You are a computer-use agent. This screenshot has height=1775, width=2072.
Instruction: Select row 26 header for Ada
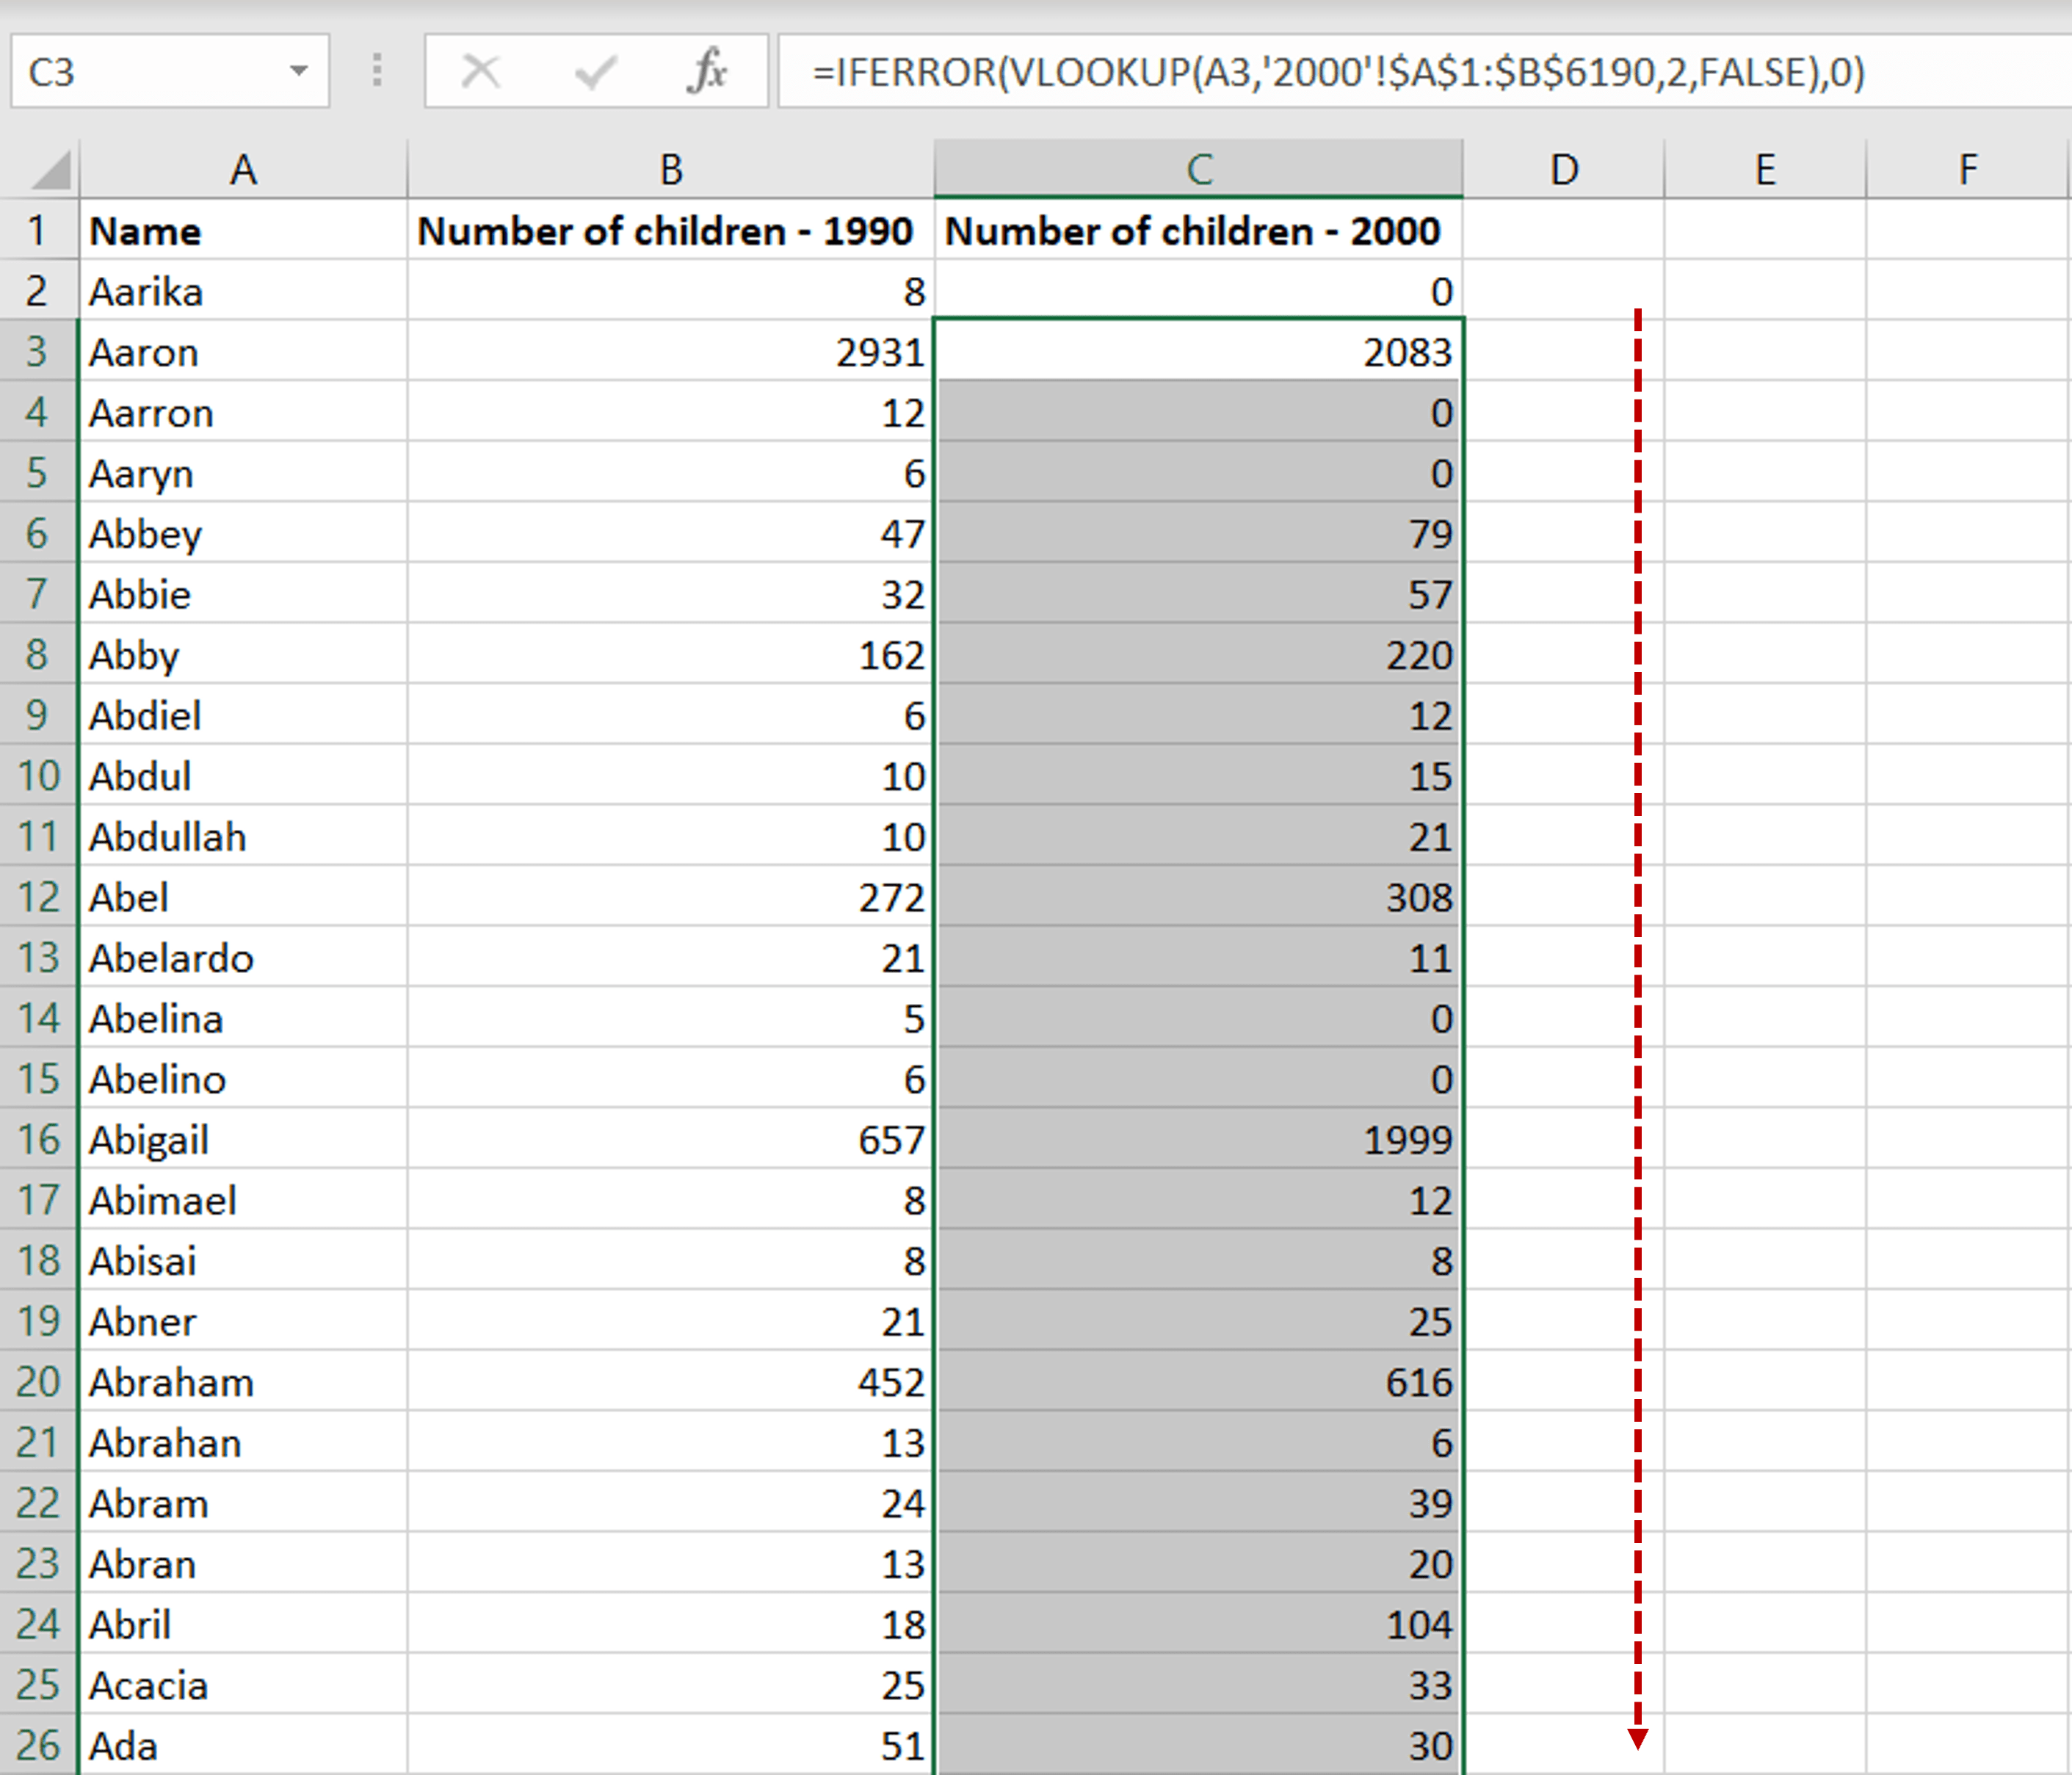click(38, 1745)
